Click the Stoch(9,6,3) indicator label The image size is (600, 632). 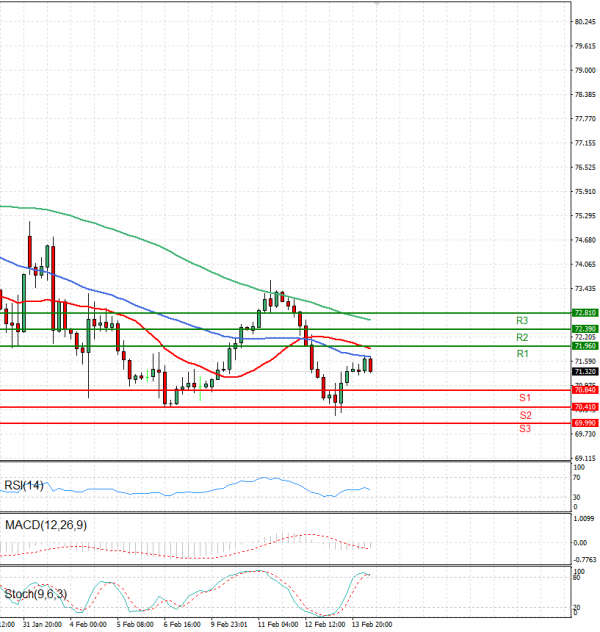pyautogui.click(x=35, y=594)
